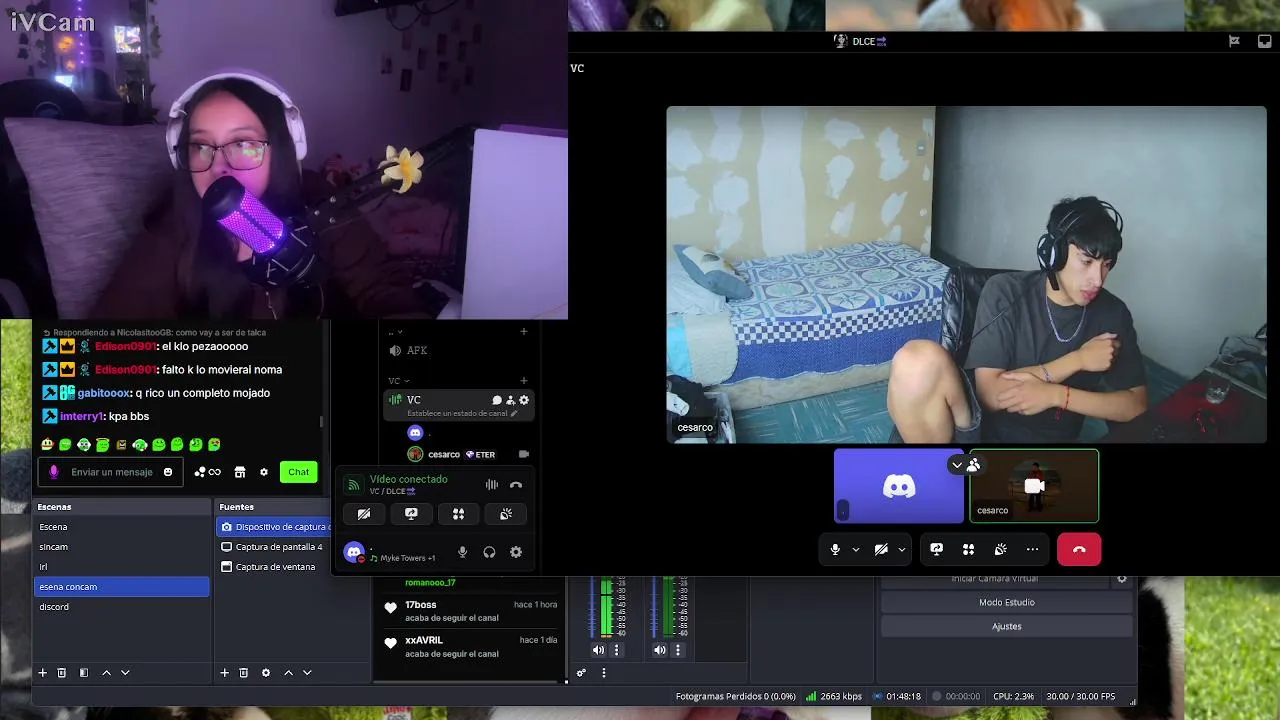Delete the selected scene with trash icon
This screenshot has width=1280, height=720.
pyautogui.click(x=61, y=673)
